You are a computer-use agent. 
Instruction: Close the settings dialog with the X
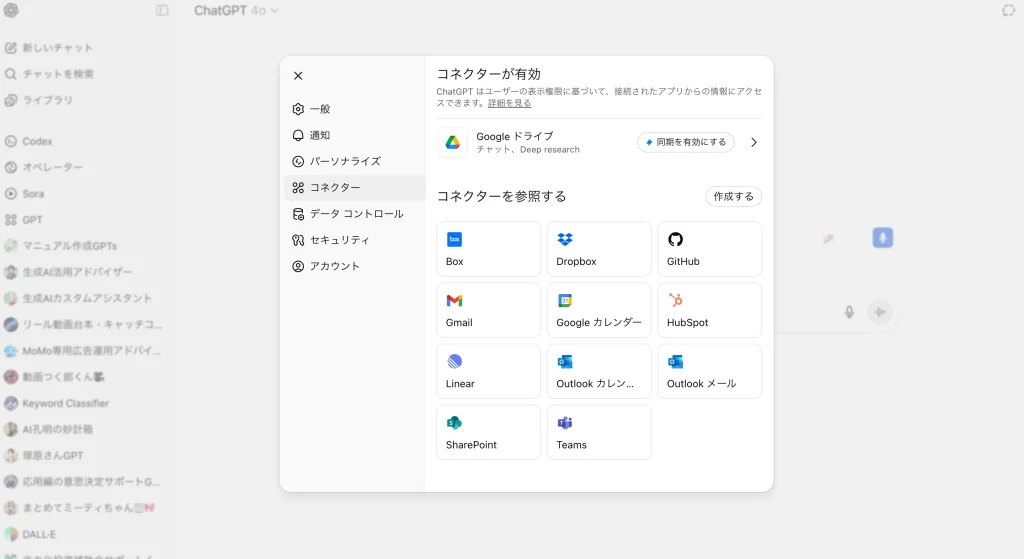pos(298,76)
